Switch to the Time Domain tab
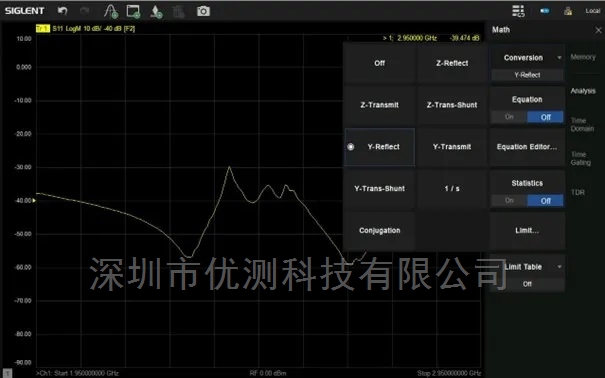 (x=582, y=125)
